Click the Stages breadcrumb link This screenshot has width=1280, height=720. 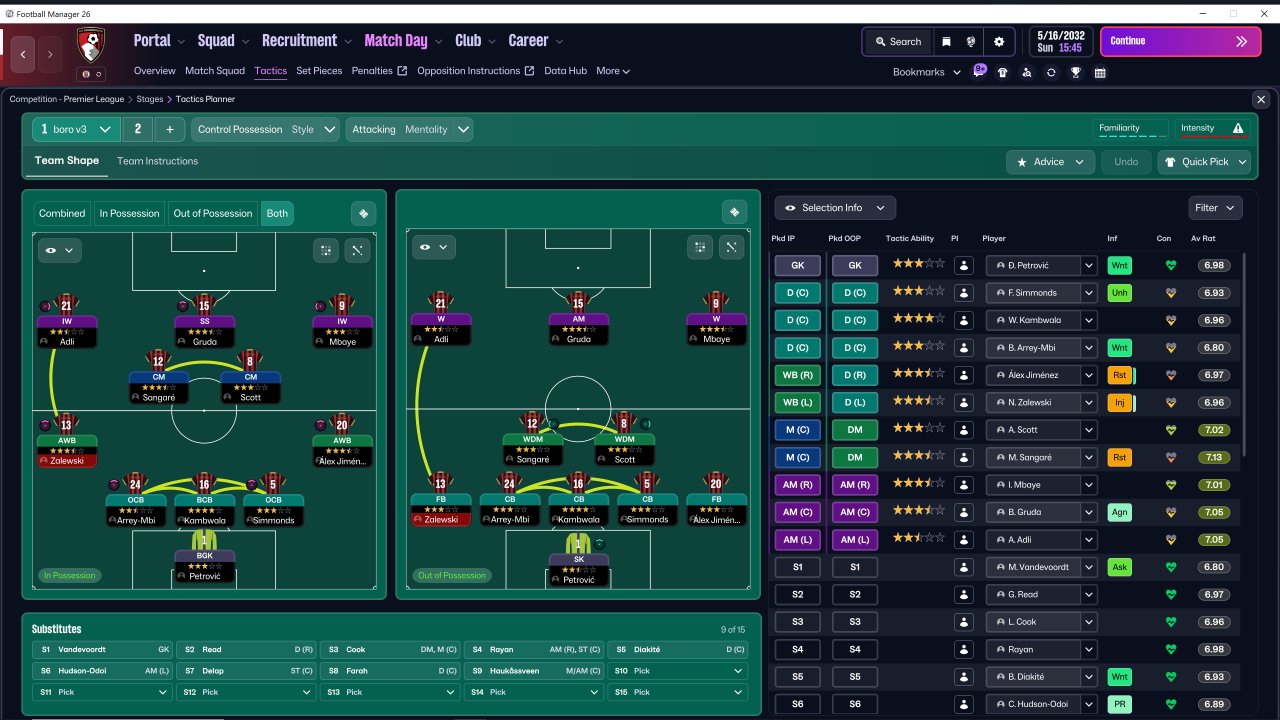pos(150,99)
